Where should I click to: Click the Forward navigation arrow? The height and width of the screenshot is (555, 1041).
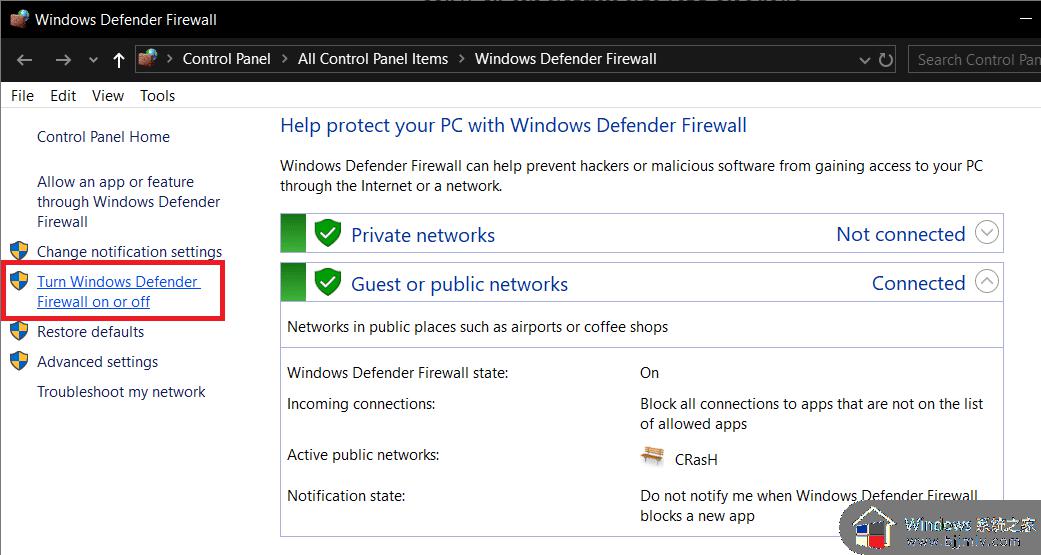[63, 60]
